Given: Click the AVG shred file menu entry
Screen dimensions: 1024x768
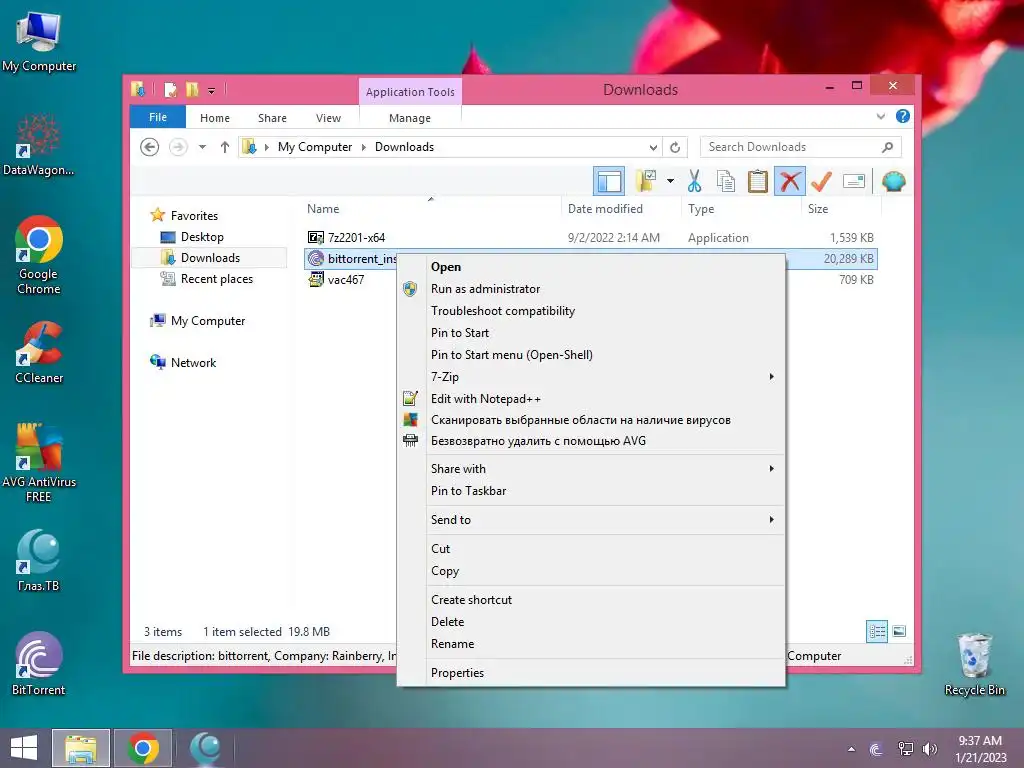Looking at the screenshot, I should [591, 441].
